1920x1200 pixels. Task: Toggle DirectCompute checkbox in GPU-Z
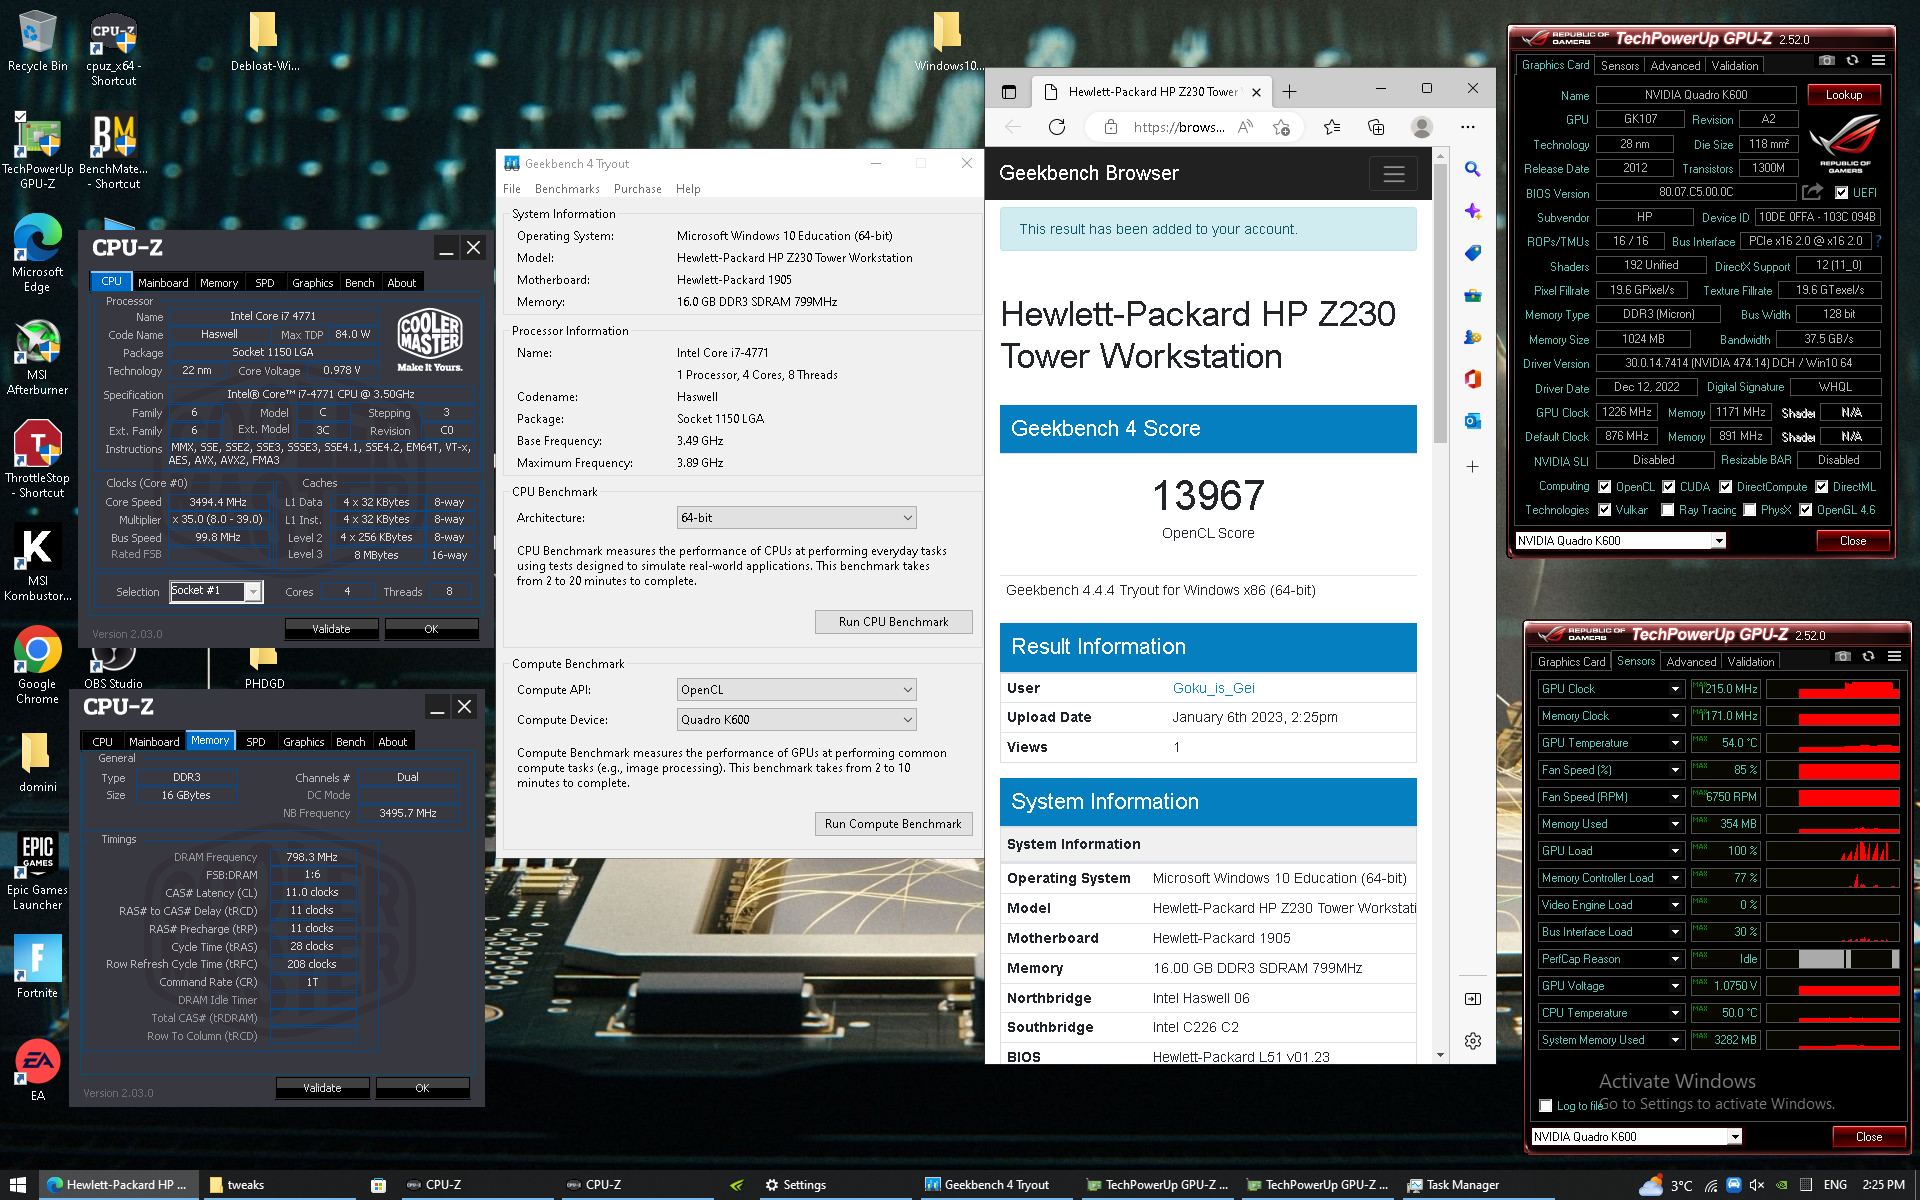[1725, 487]
